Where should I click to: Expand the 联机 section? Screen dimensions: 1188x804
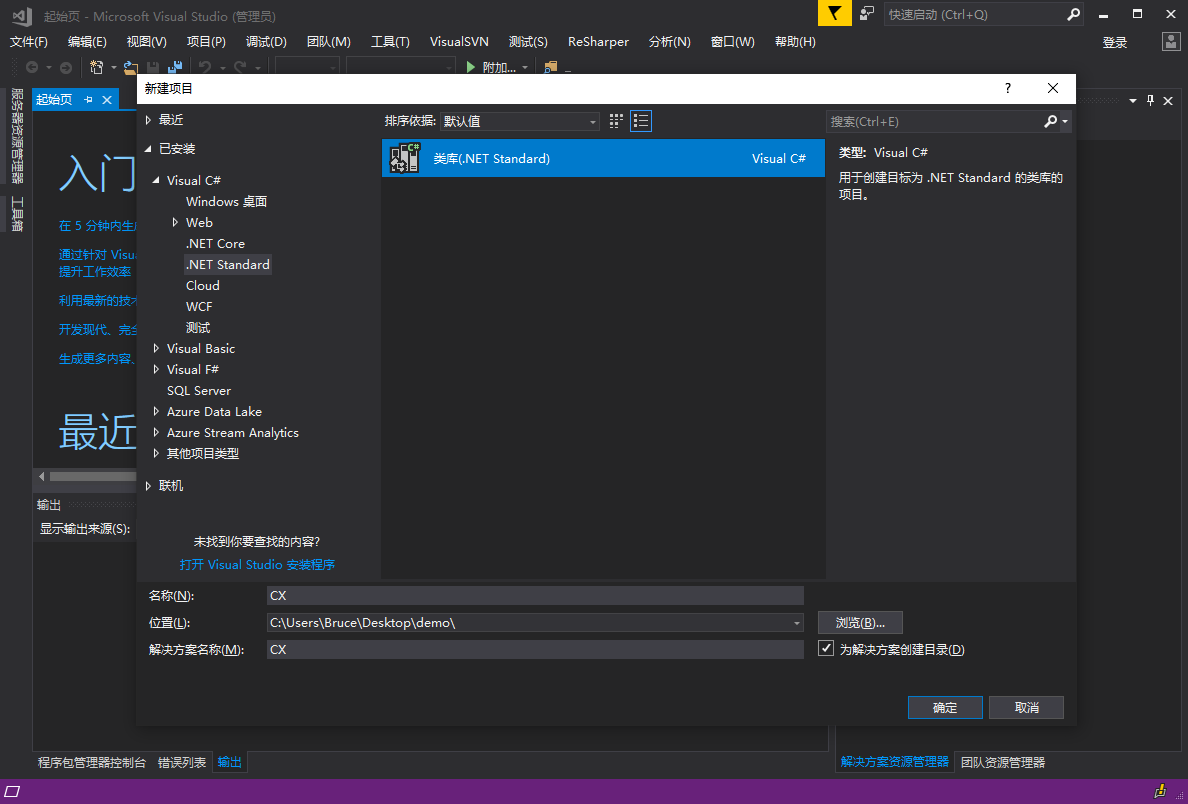148,486
